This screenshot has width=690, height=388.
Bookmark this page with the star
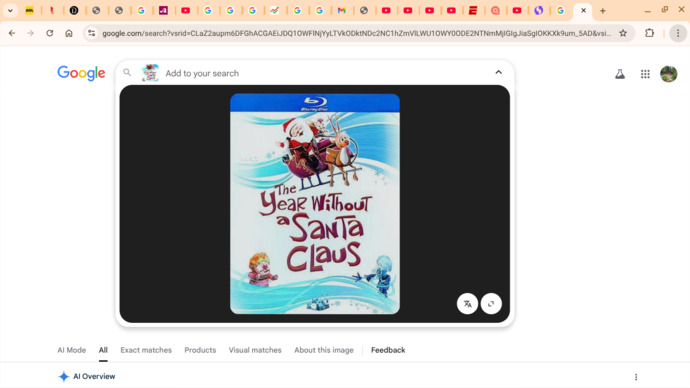click(623, 33)
